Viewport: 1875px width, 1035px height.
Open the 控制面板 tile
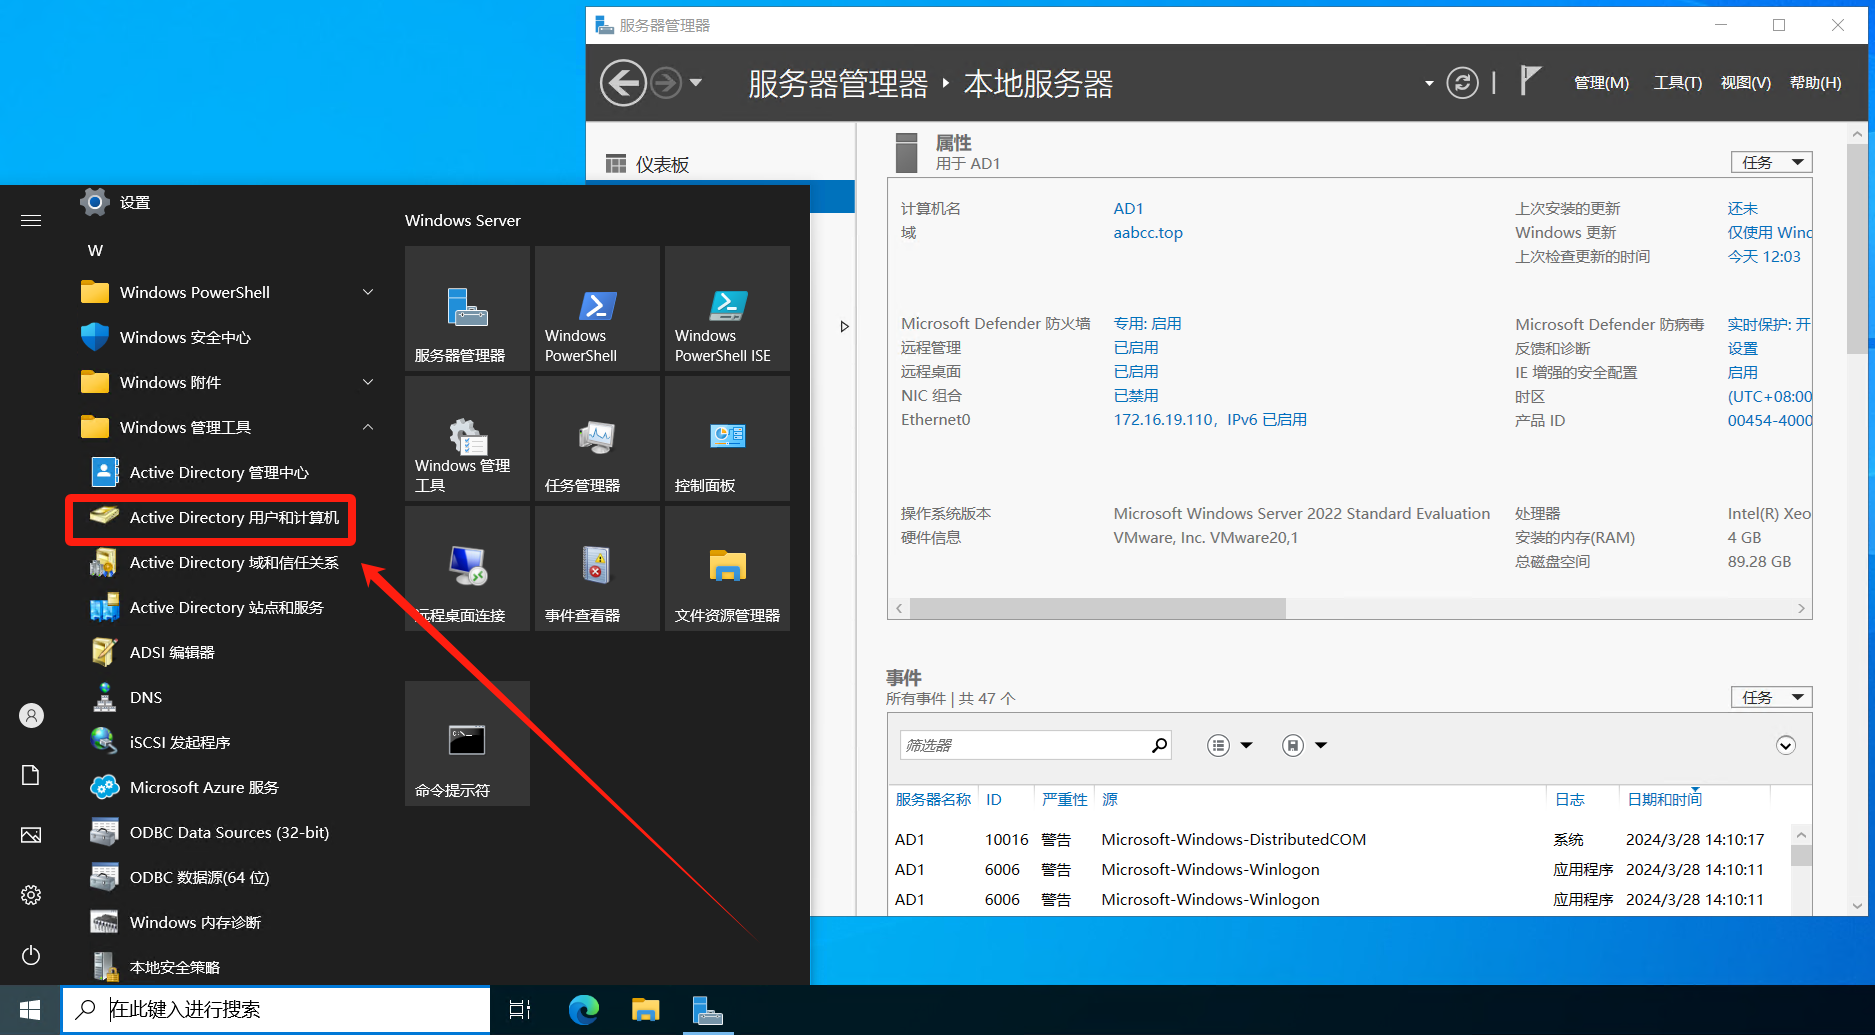pyautogui.click(x=727, y=439)
